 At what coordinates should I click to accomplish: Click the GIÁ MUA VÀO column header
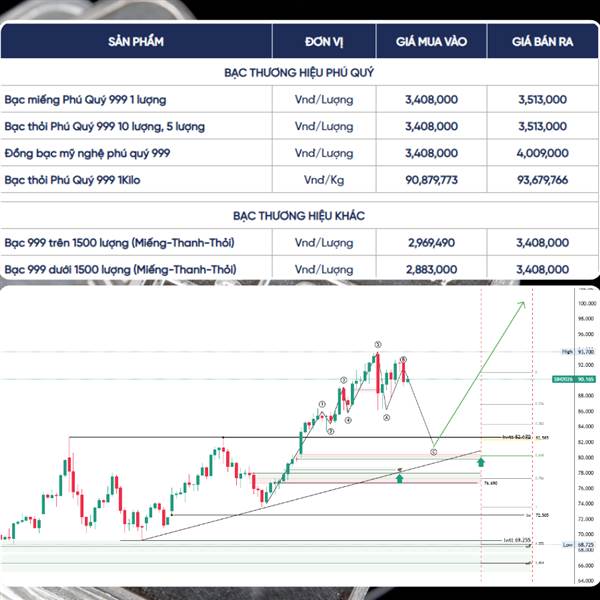[x=431, y=41]
